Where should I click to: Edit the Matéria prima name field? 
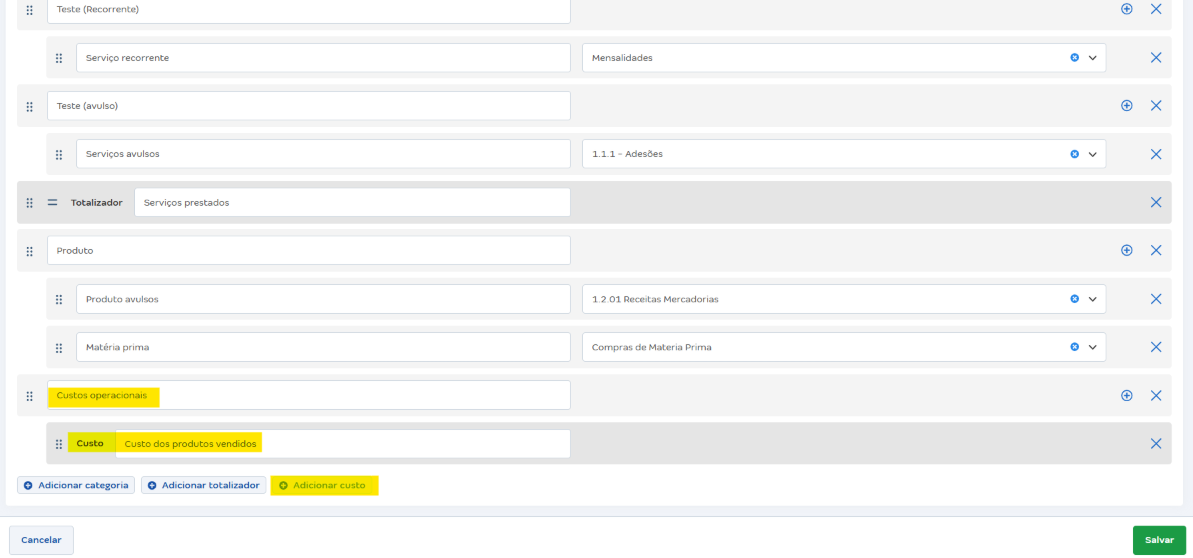pos(323,347)
